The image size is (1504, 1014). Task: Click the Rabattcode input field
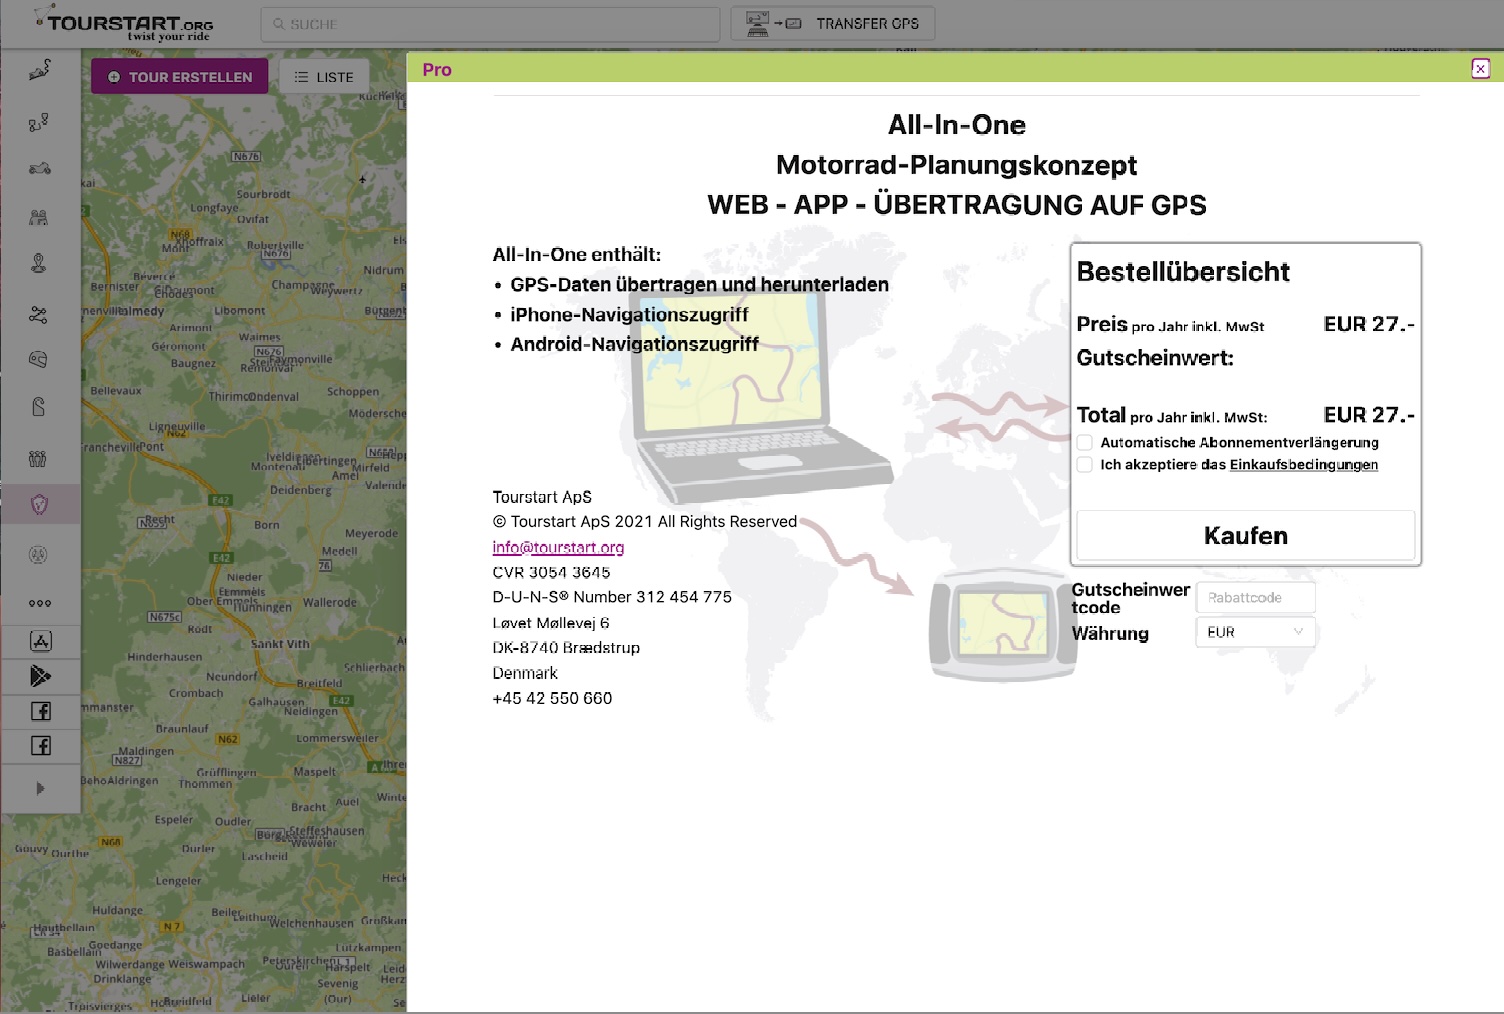(x=1254, y=597)
